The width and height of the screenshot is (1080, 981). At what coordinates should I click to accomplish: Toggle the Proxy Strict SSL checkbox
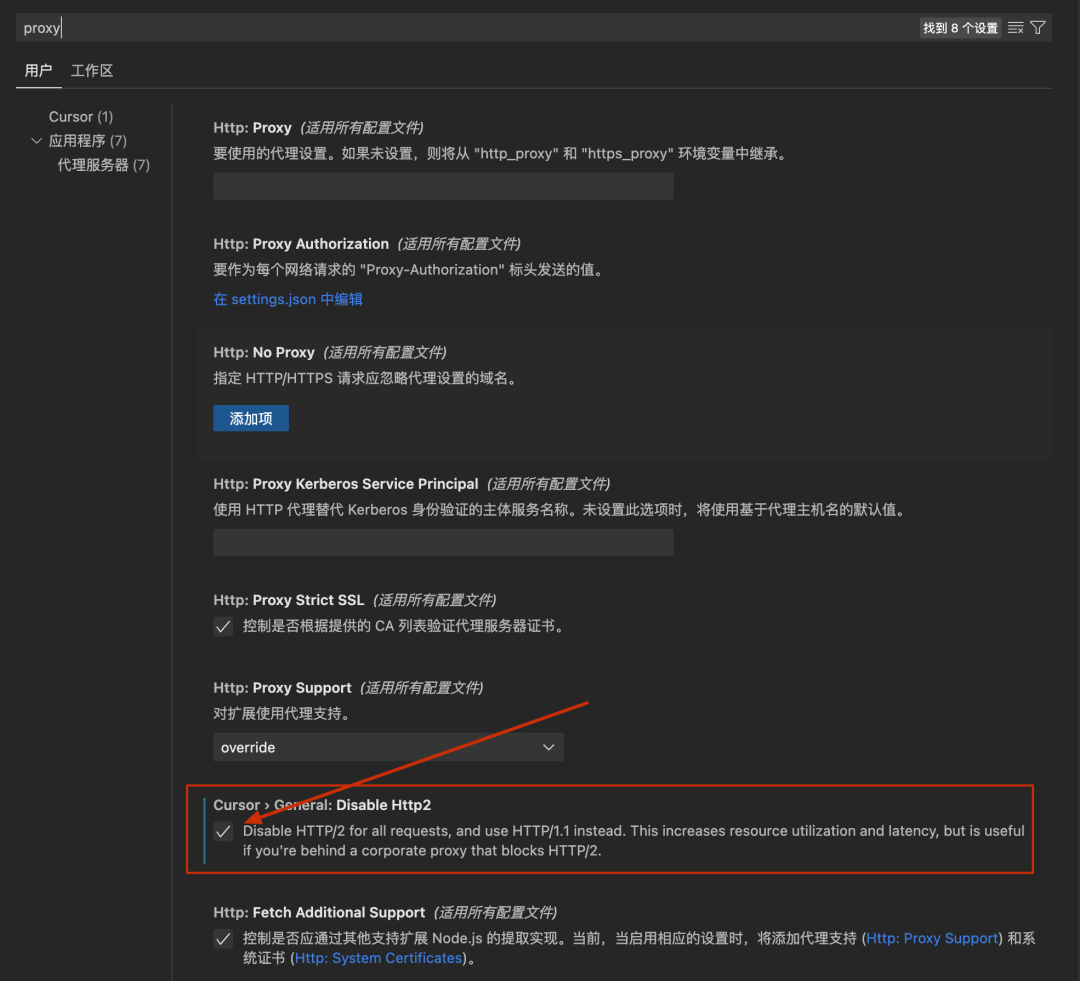(222, 626)
